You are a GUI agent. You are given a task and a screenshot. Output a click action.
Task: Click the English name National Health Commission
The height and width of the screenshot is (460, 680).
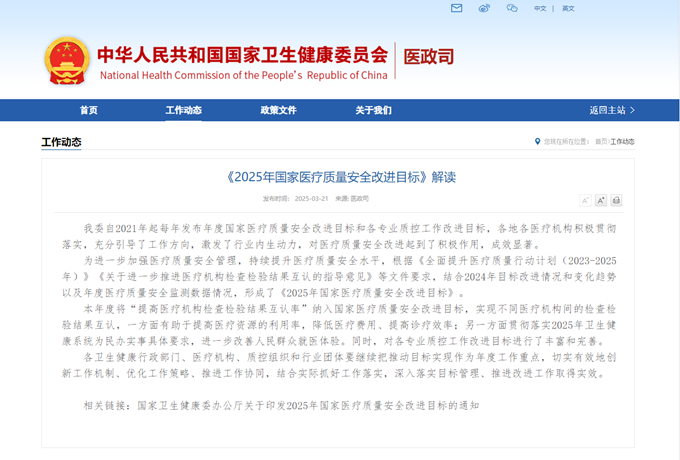click(x=244, y=75)
